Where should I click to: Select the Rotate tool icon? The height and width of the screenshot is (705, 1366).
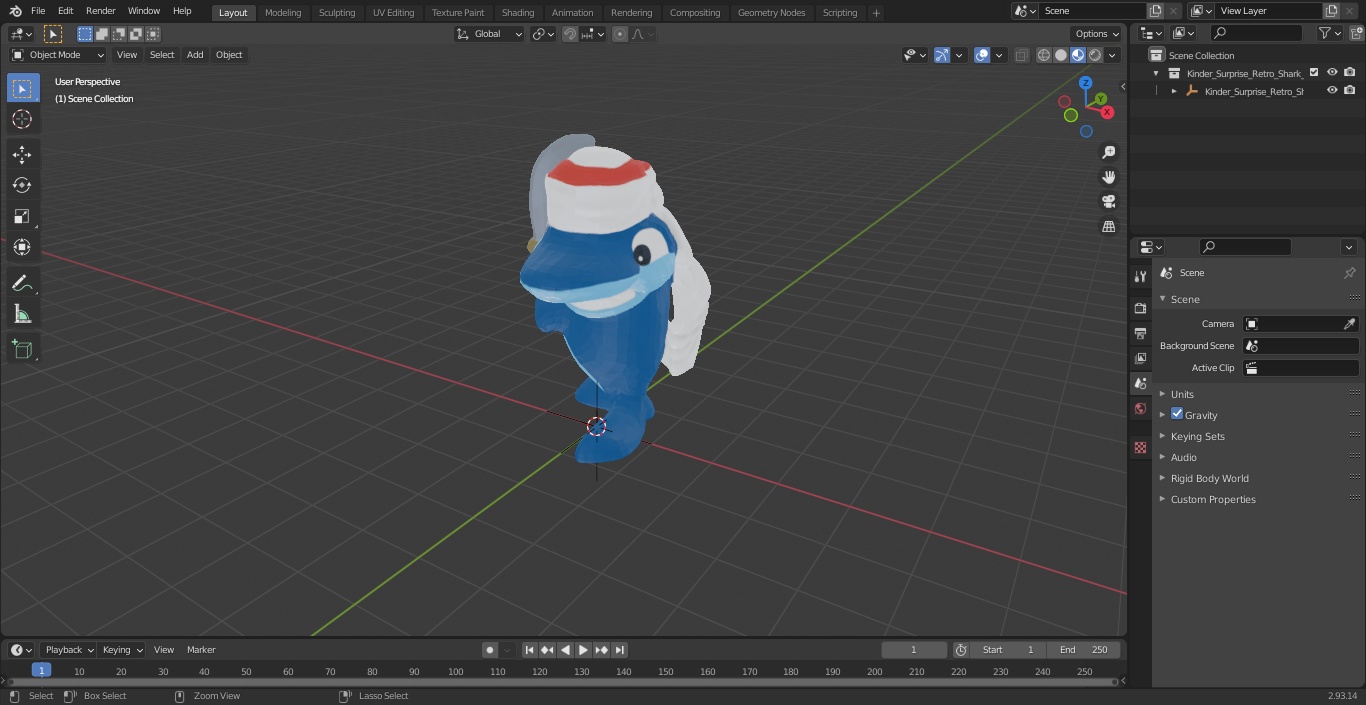(x=22, y=185)
